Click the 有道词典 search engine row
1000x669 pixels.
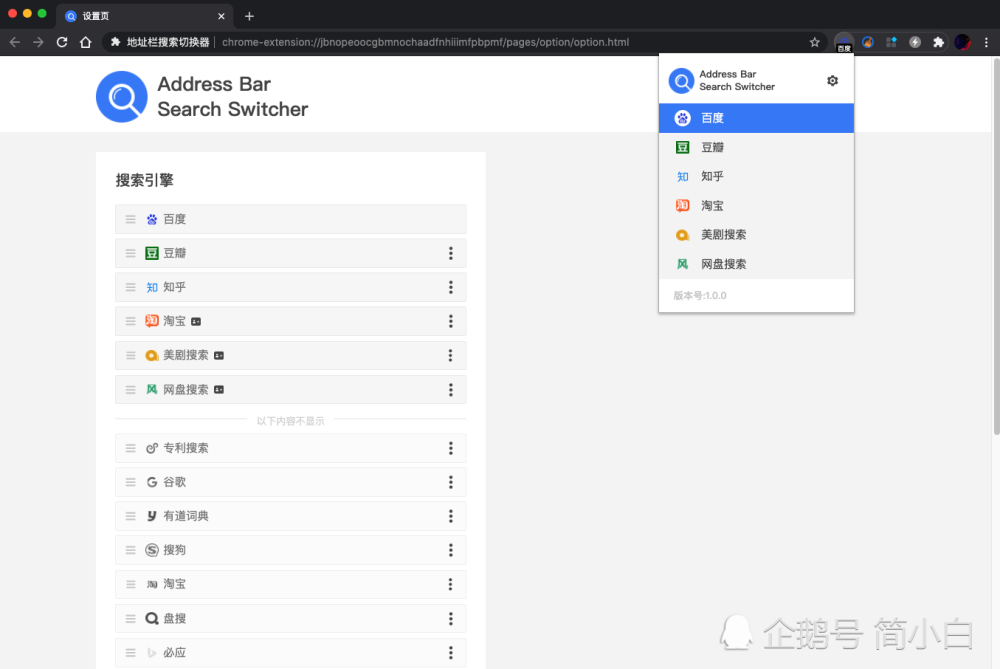click(291, 516)
